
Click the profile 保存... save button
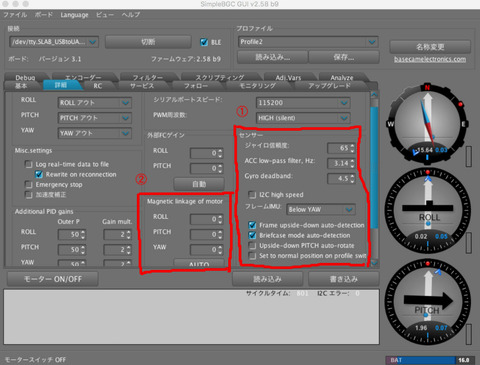344,57
